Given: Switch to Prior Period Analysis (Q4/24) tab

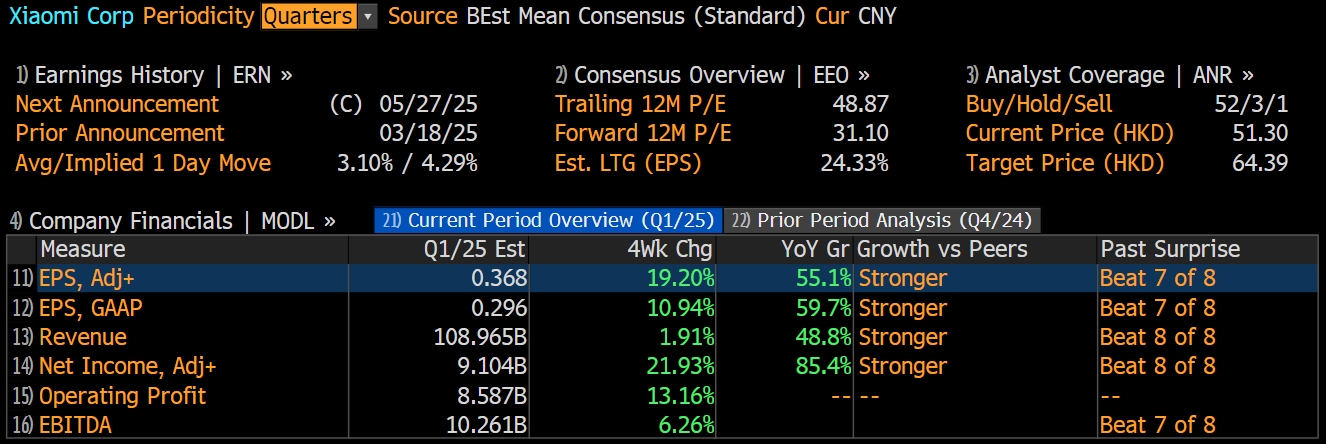Looking at the screenshot, I should [x=883, y=221].
